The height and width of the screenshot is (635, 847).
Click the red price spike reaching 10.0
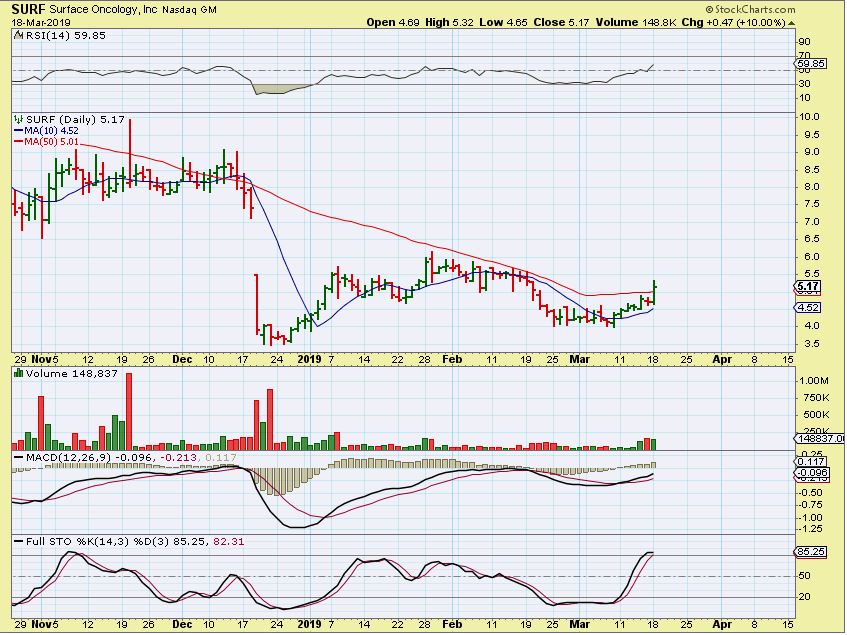click(x=130, y=153)
